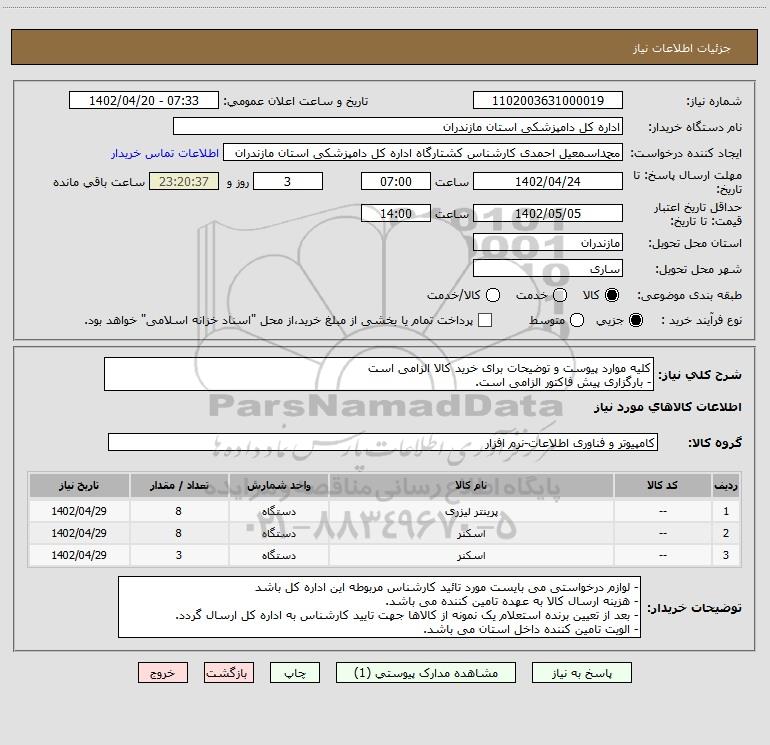Click اسکنر item name in row 2
The width and height of the screenshot is (770, 745).
click(x=471, y=534)
